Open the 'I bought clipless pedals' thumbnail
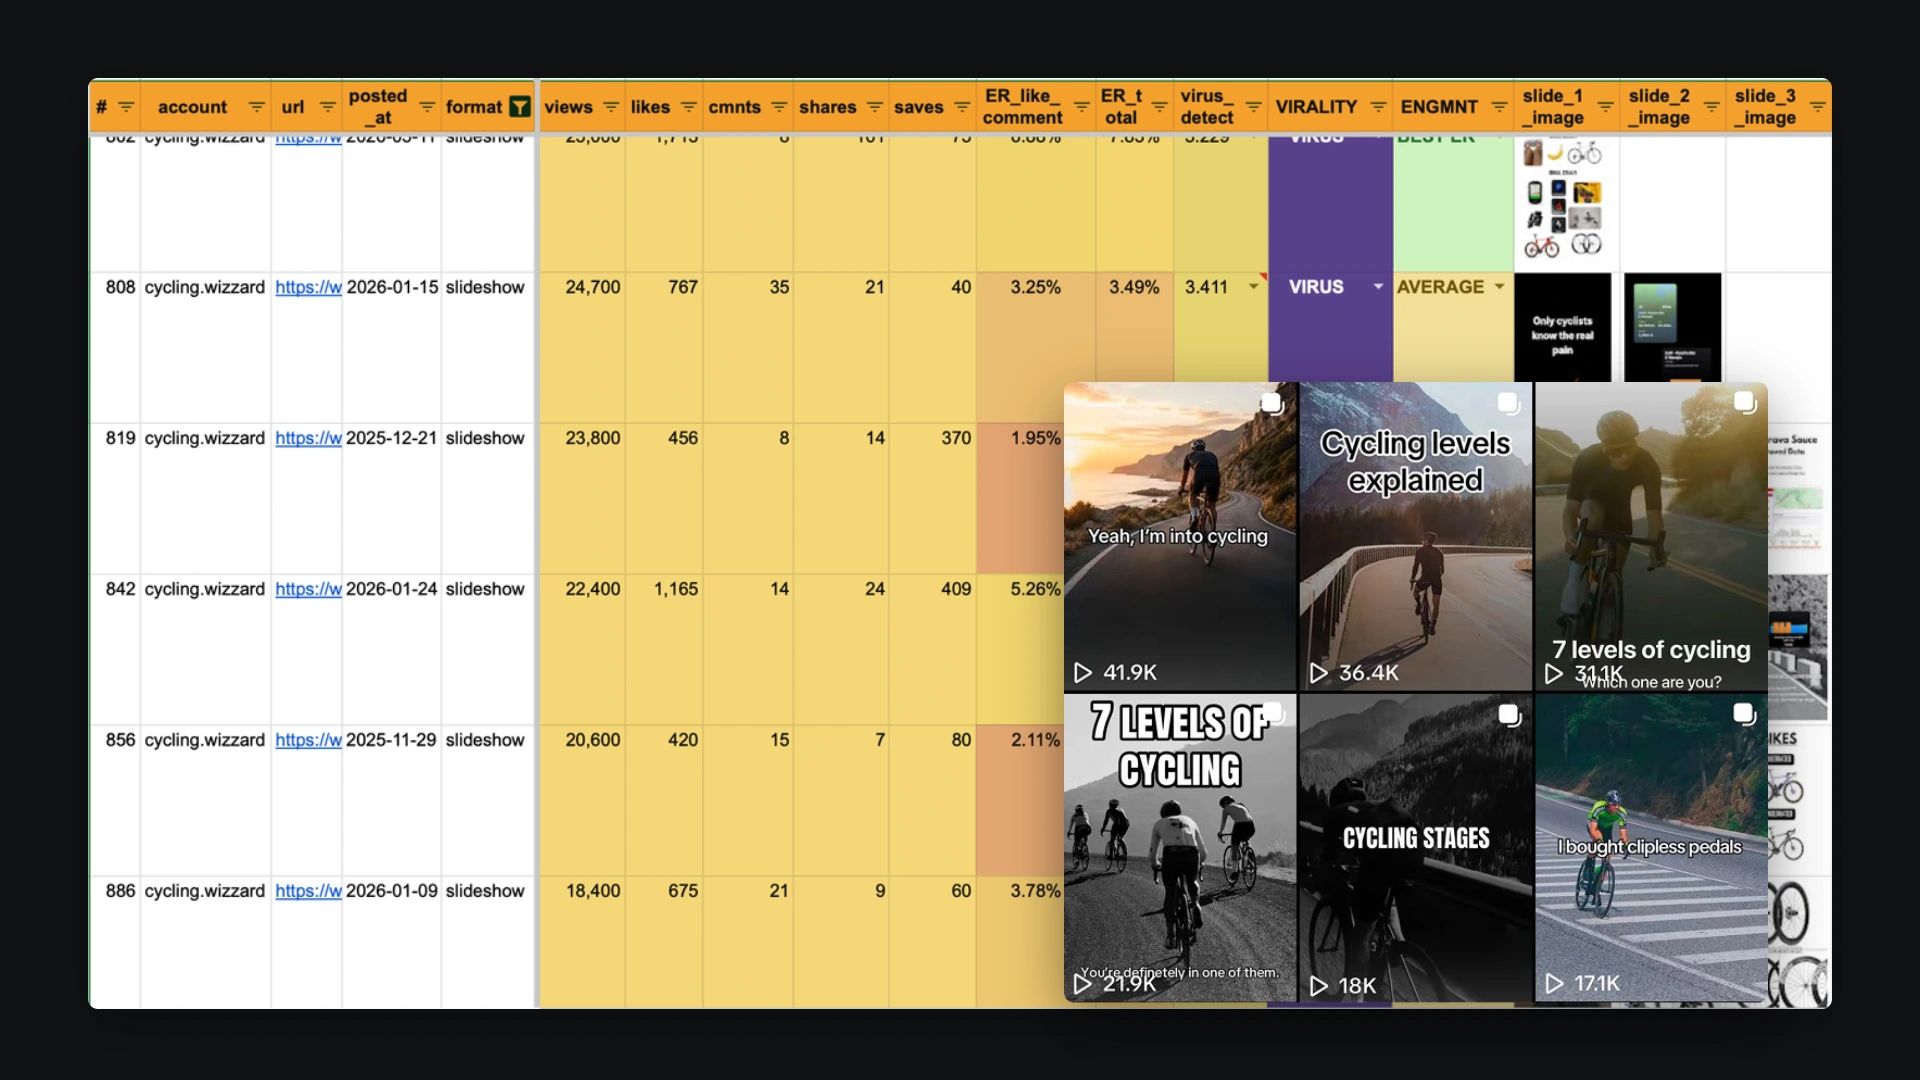Screen dimensions: 1920x1080 pos(1651,848)
